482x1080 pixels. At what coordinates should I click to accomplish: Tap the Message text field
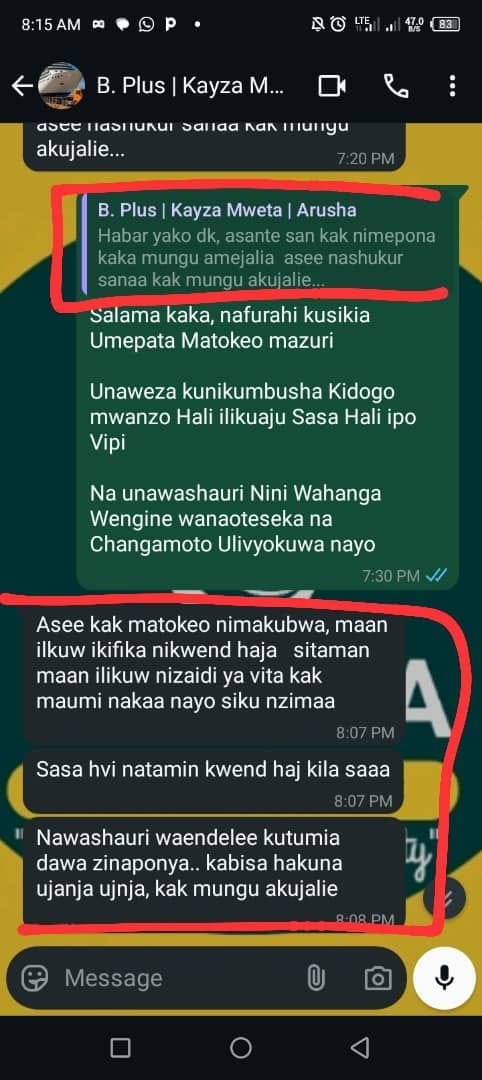pyautogui.click(x=176, y=978)
